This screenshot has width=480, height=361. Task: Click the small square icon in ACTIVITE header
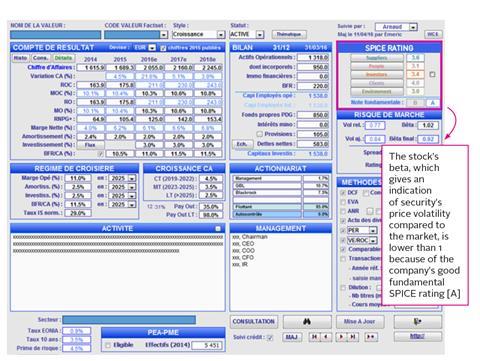(x=218, y=229)
